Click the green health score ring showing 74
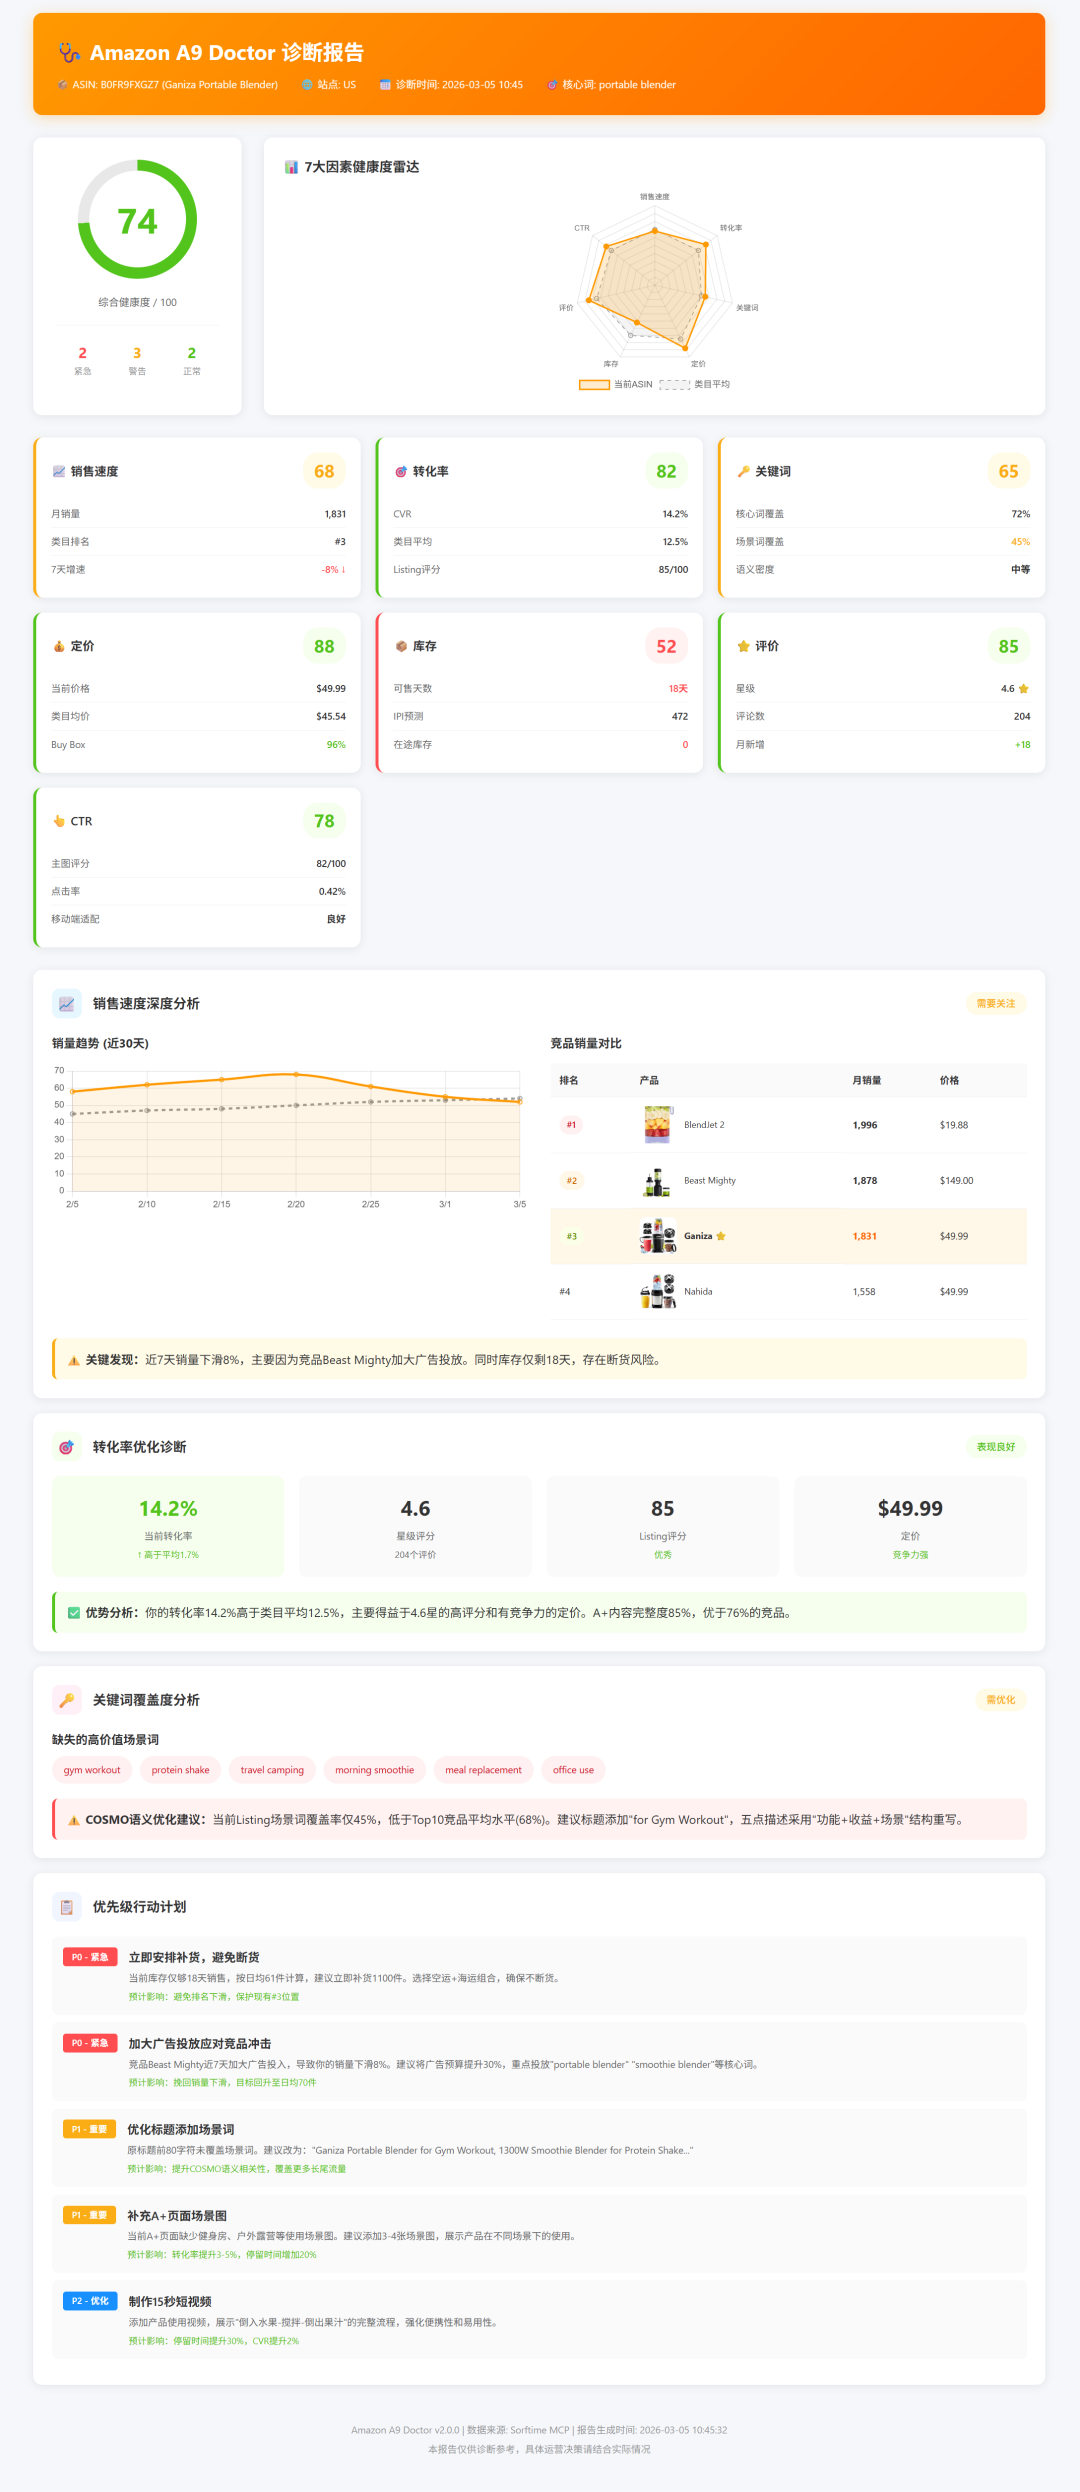This screenshot has width=1080, height=2492. coord(137,220)
